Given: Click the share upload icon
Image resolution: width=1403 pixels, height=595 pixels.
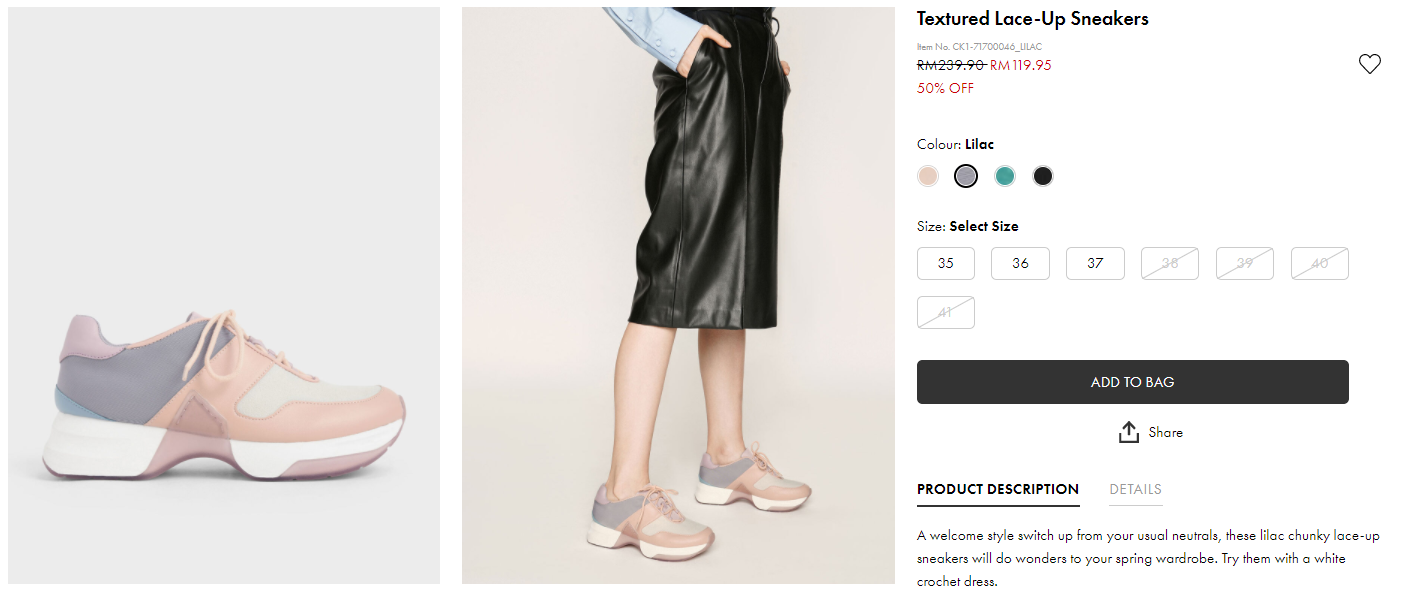Looking at the screenshot, I should [x=1129, y=432].
